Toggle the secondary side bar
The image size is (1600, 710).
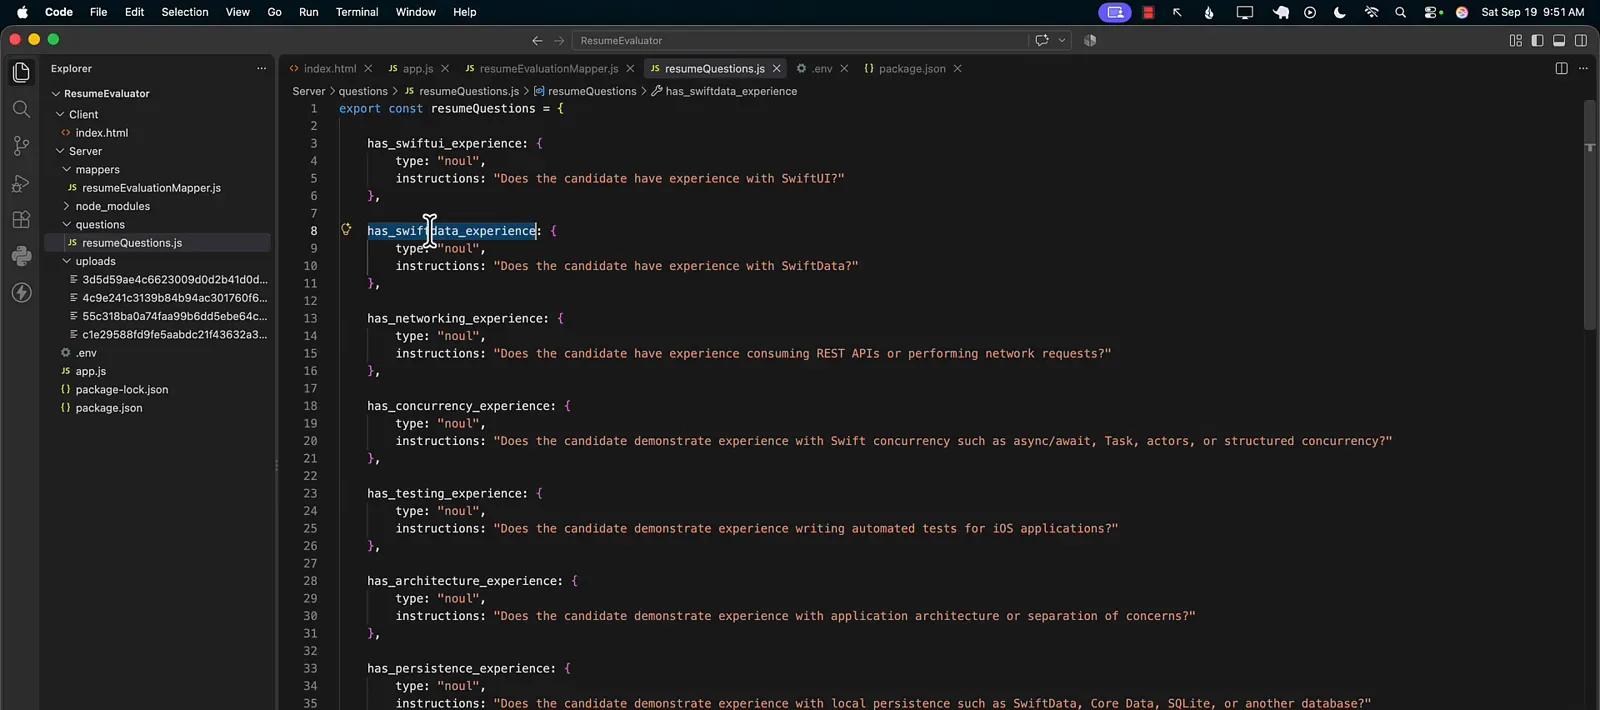1581,41
